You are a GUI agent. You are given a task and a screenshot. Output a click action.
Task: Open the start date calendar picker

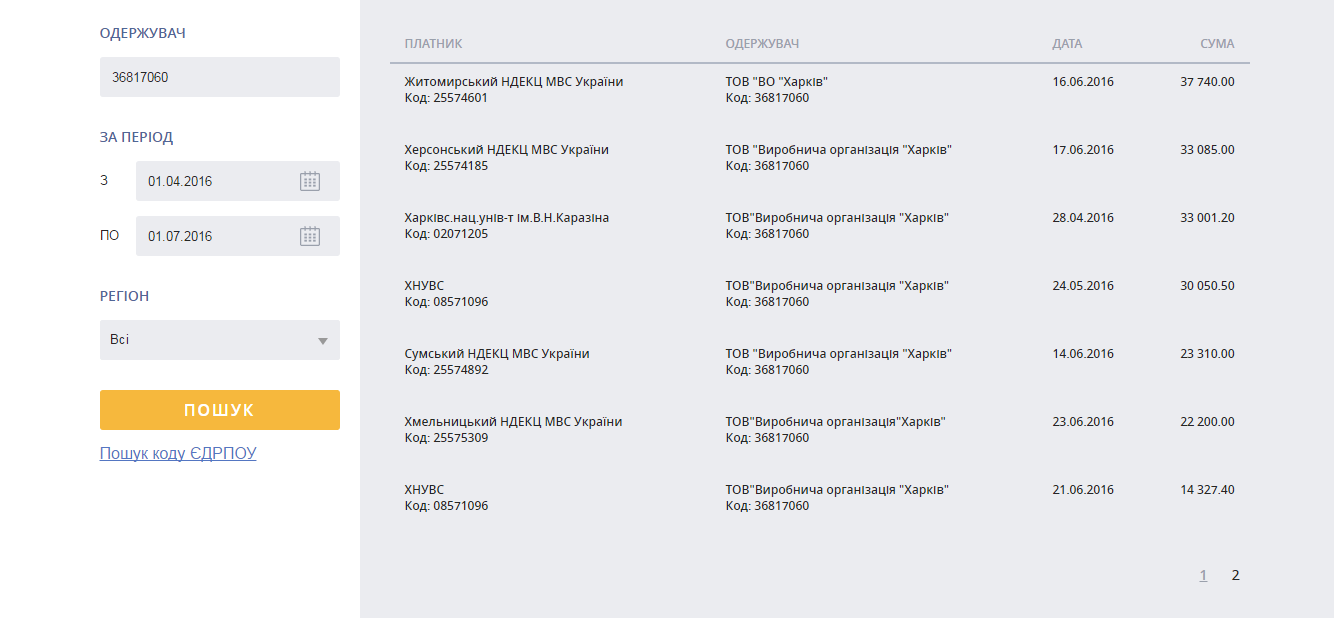(x=310, y=181)
